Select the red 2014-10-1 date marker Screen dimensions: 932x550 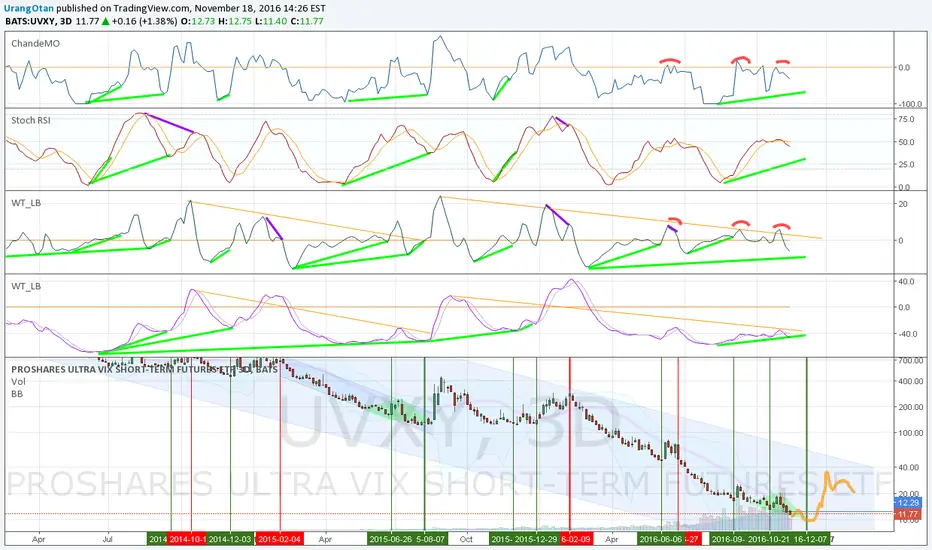187,539
